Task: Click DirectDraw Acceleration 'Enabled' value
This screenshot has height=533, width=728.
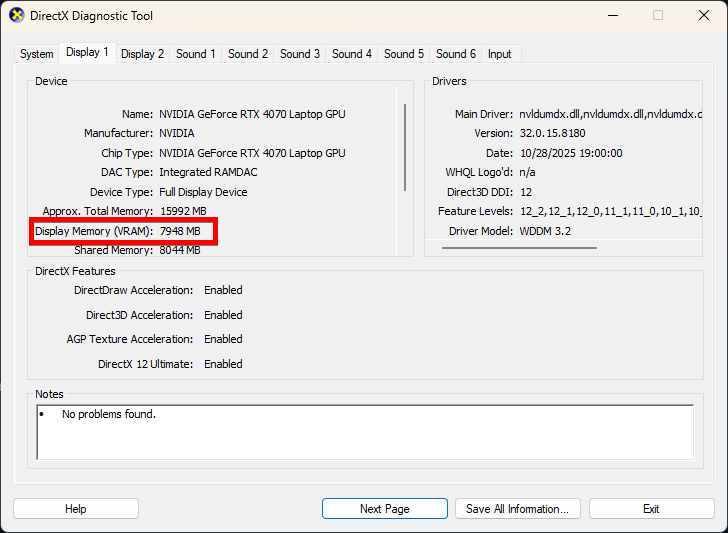Action: pos(223,290)
